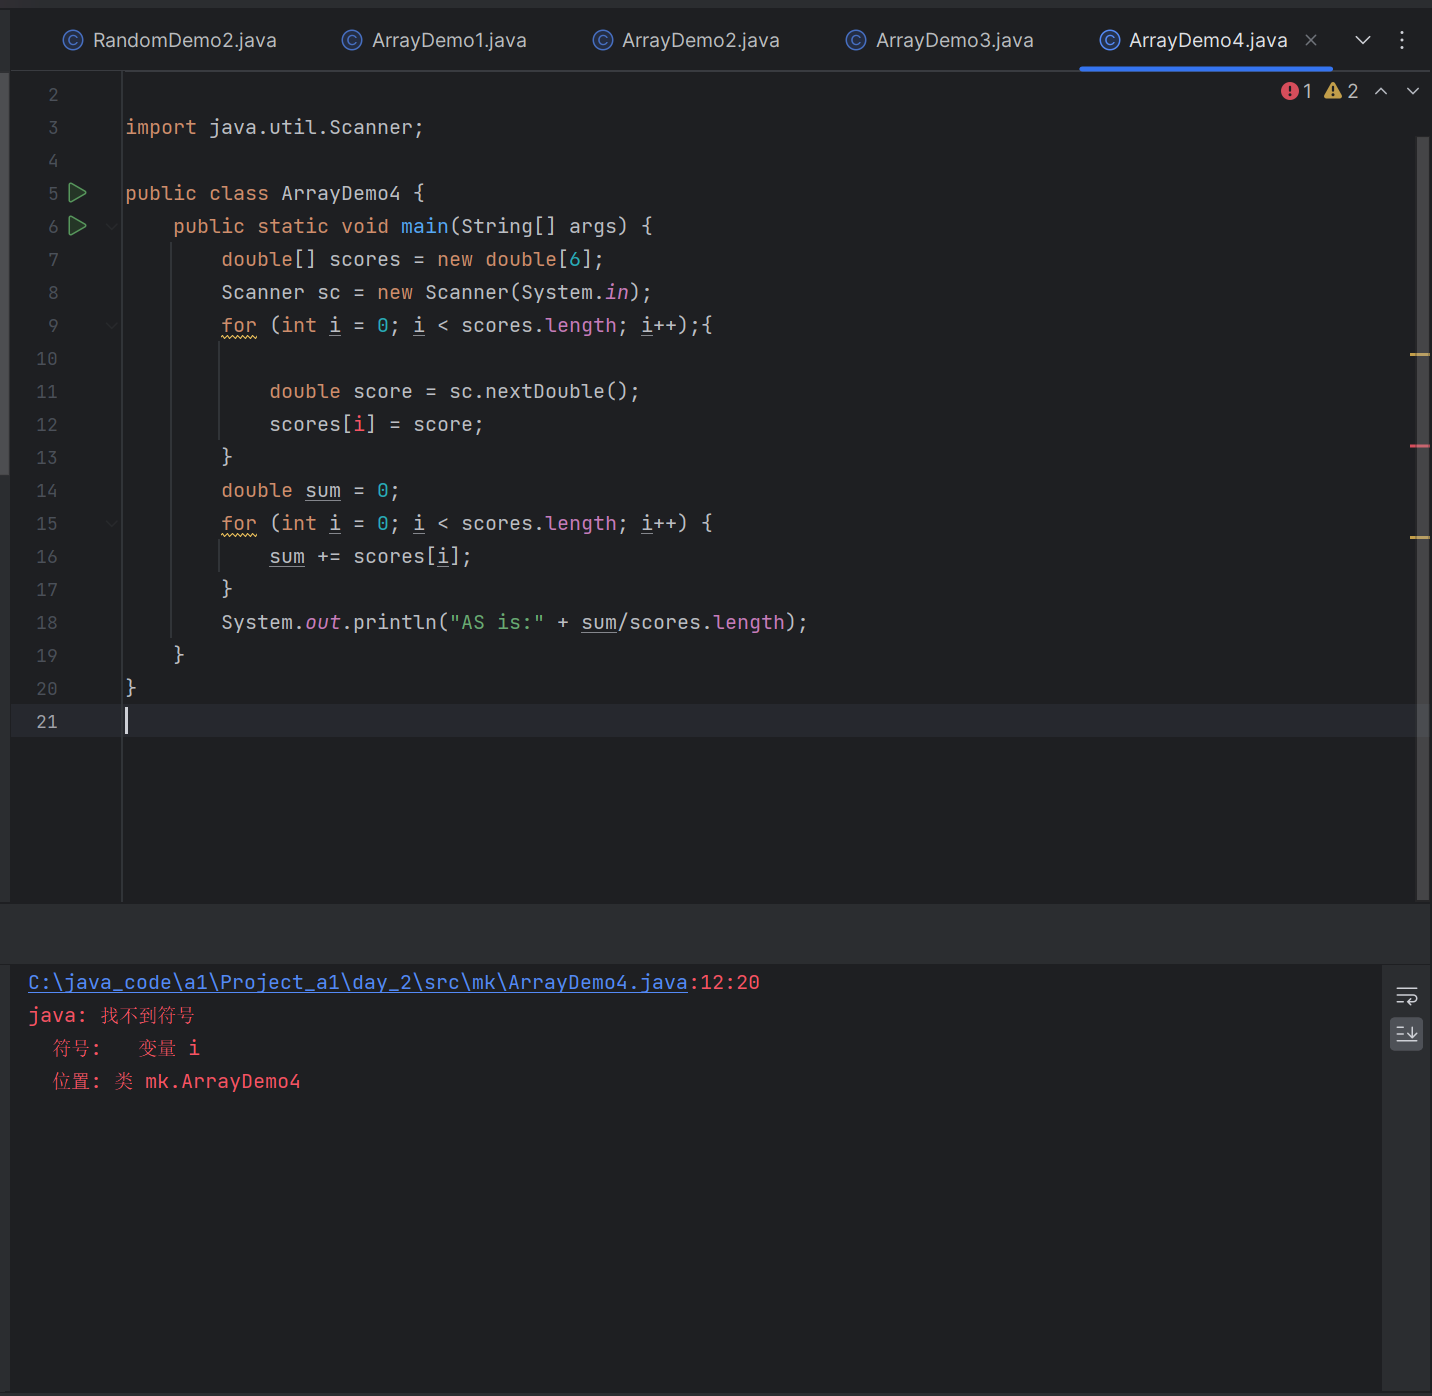Toggle soft-wrap in the build output
The height and width of the screenshot is (1396, 1432).
click(1407, 996)
